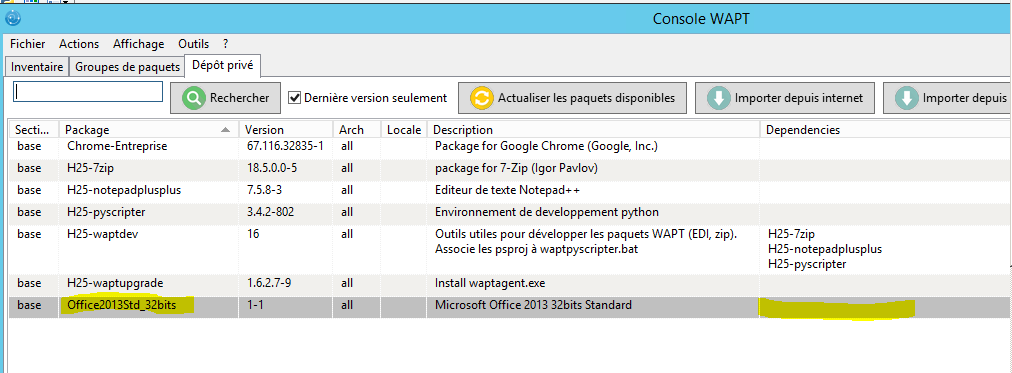Image resolution: width=1012 pixels, height=373 pixels.
Task: Click version 3.4.2-802 cell
Action: (x=271, y=212)
